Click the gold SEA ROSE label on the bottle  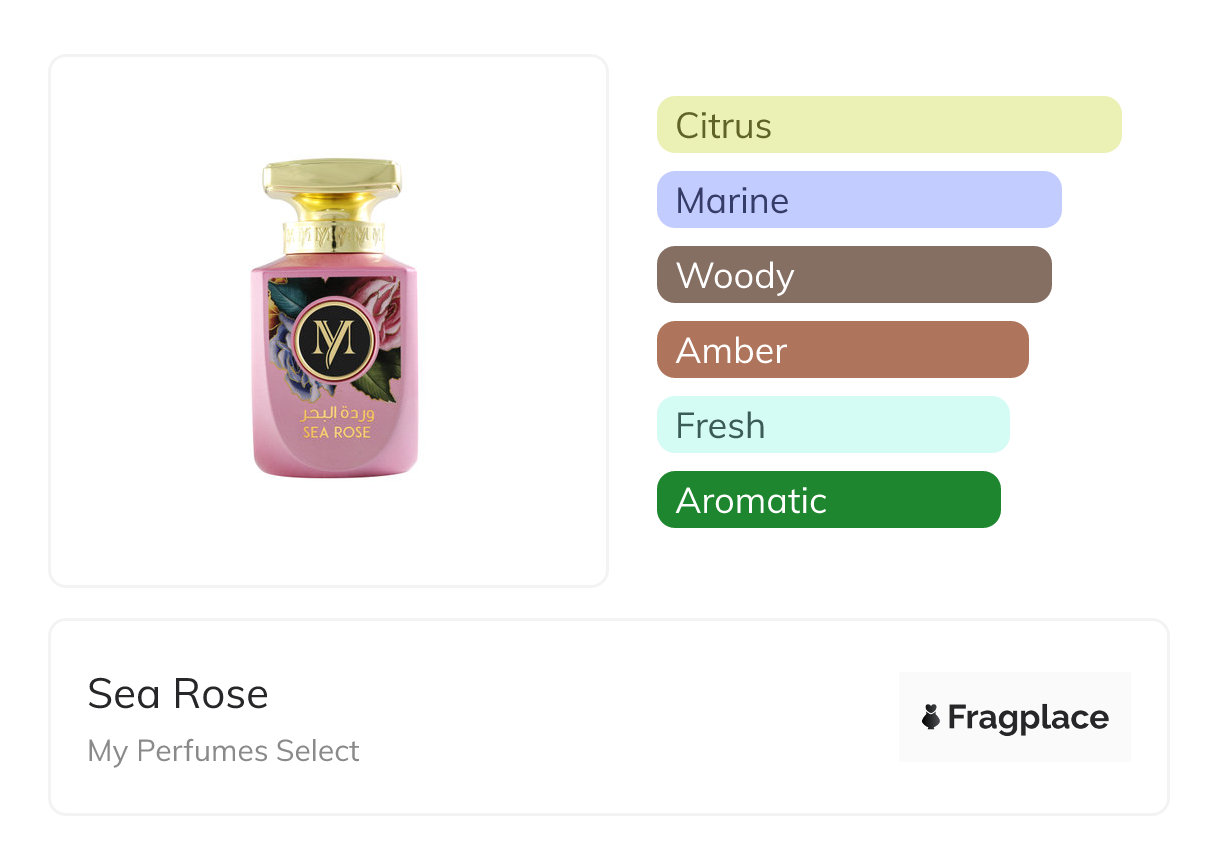[337, 432]
